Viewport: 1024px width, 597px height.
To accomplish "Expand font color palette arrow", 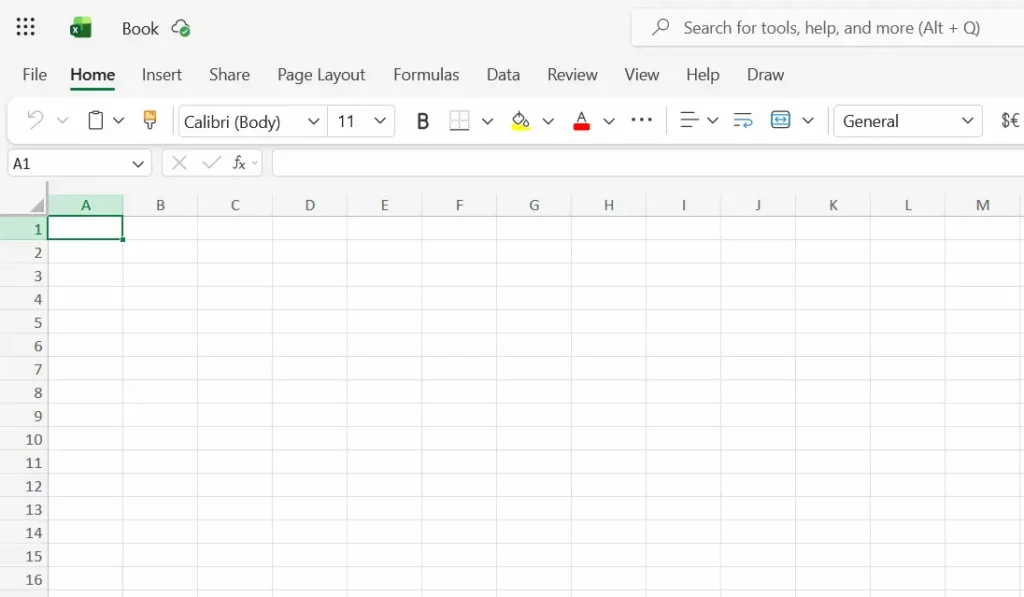I will (609, 121).
